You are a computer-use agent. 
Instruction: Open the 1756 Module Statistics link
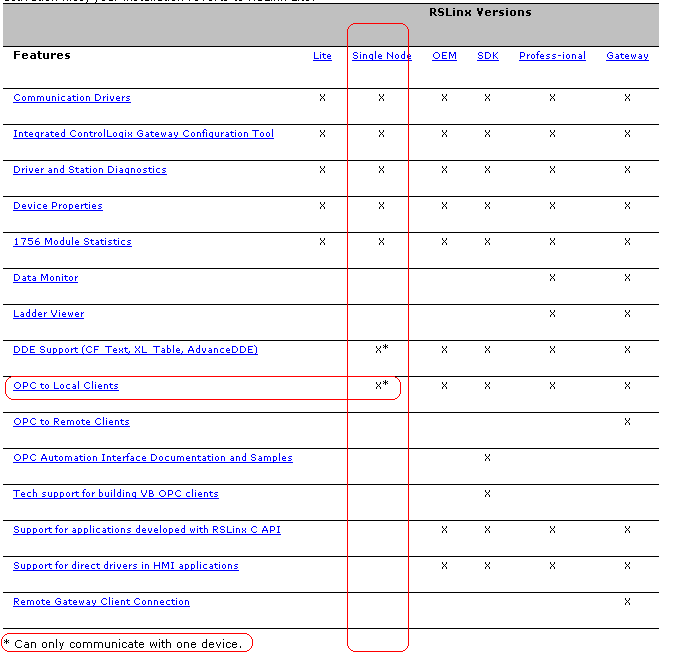72,242
